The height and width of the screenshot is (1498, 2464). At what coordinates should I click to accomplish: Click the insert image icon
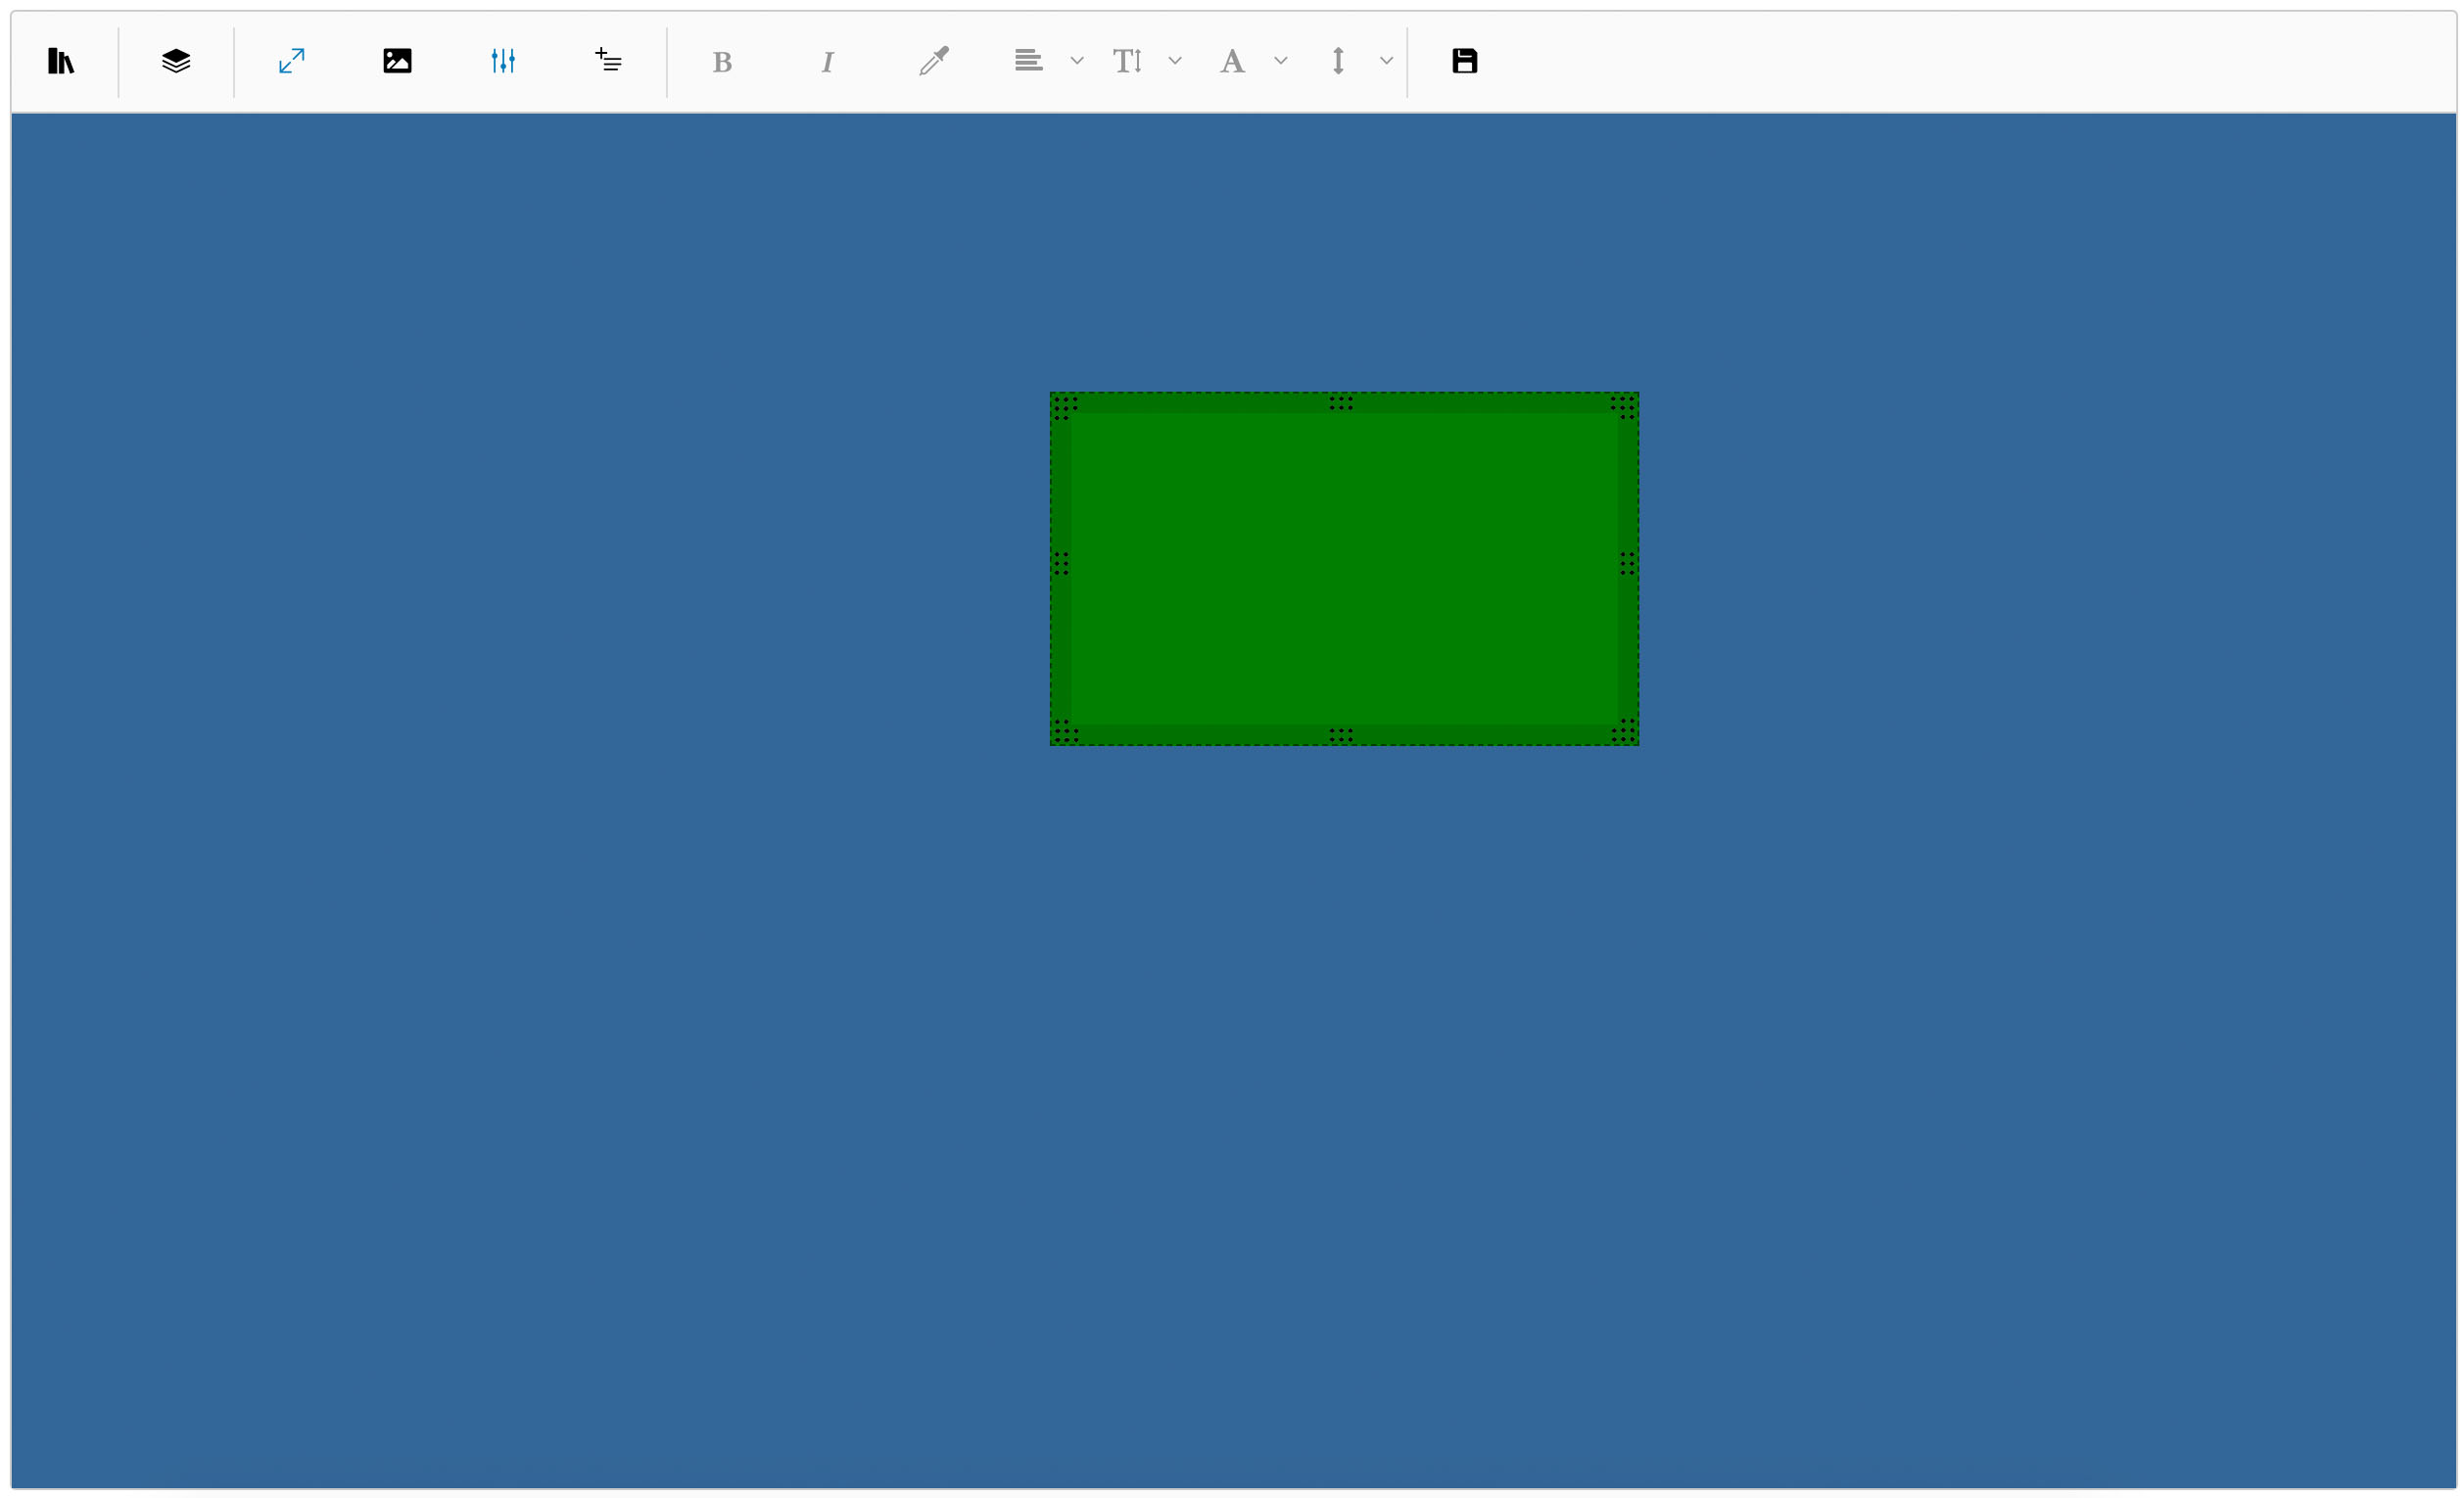397,61
